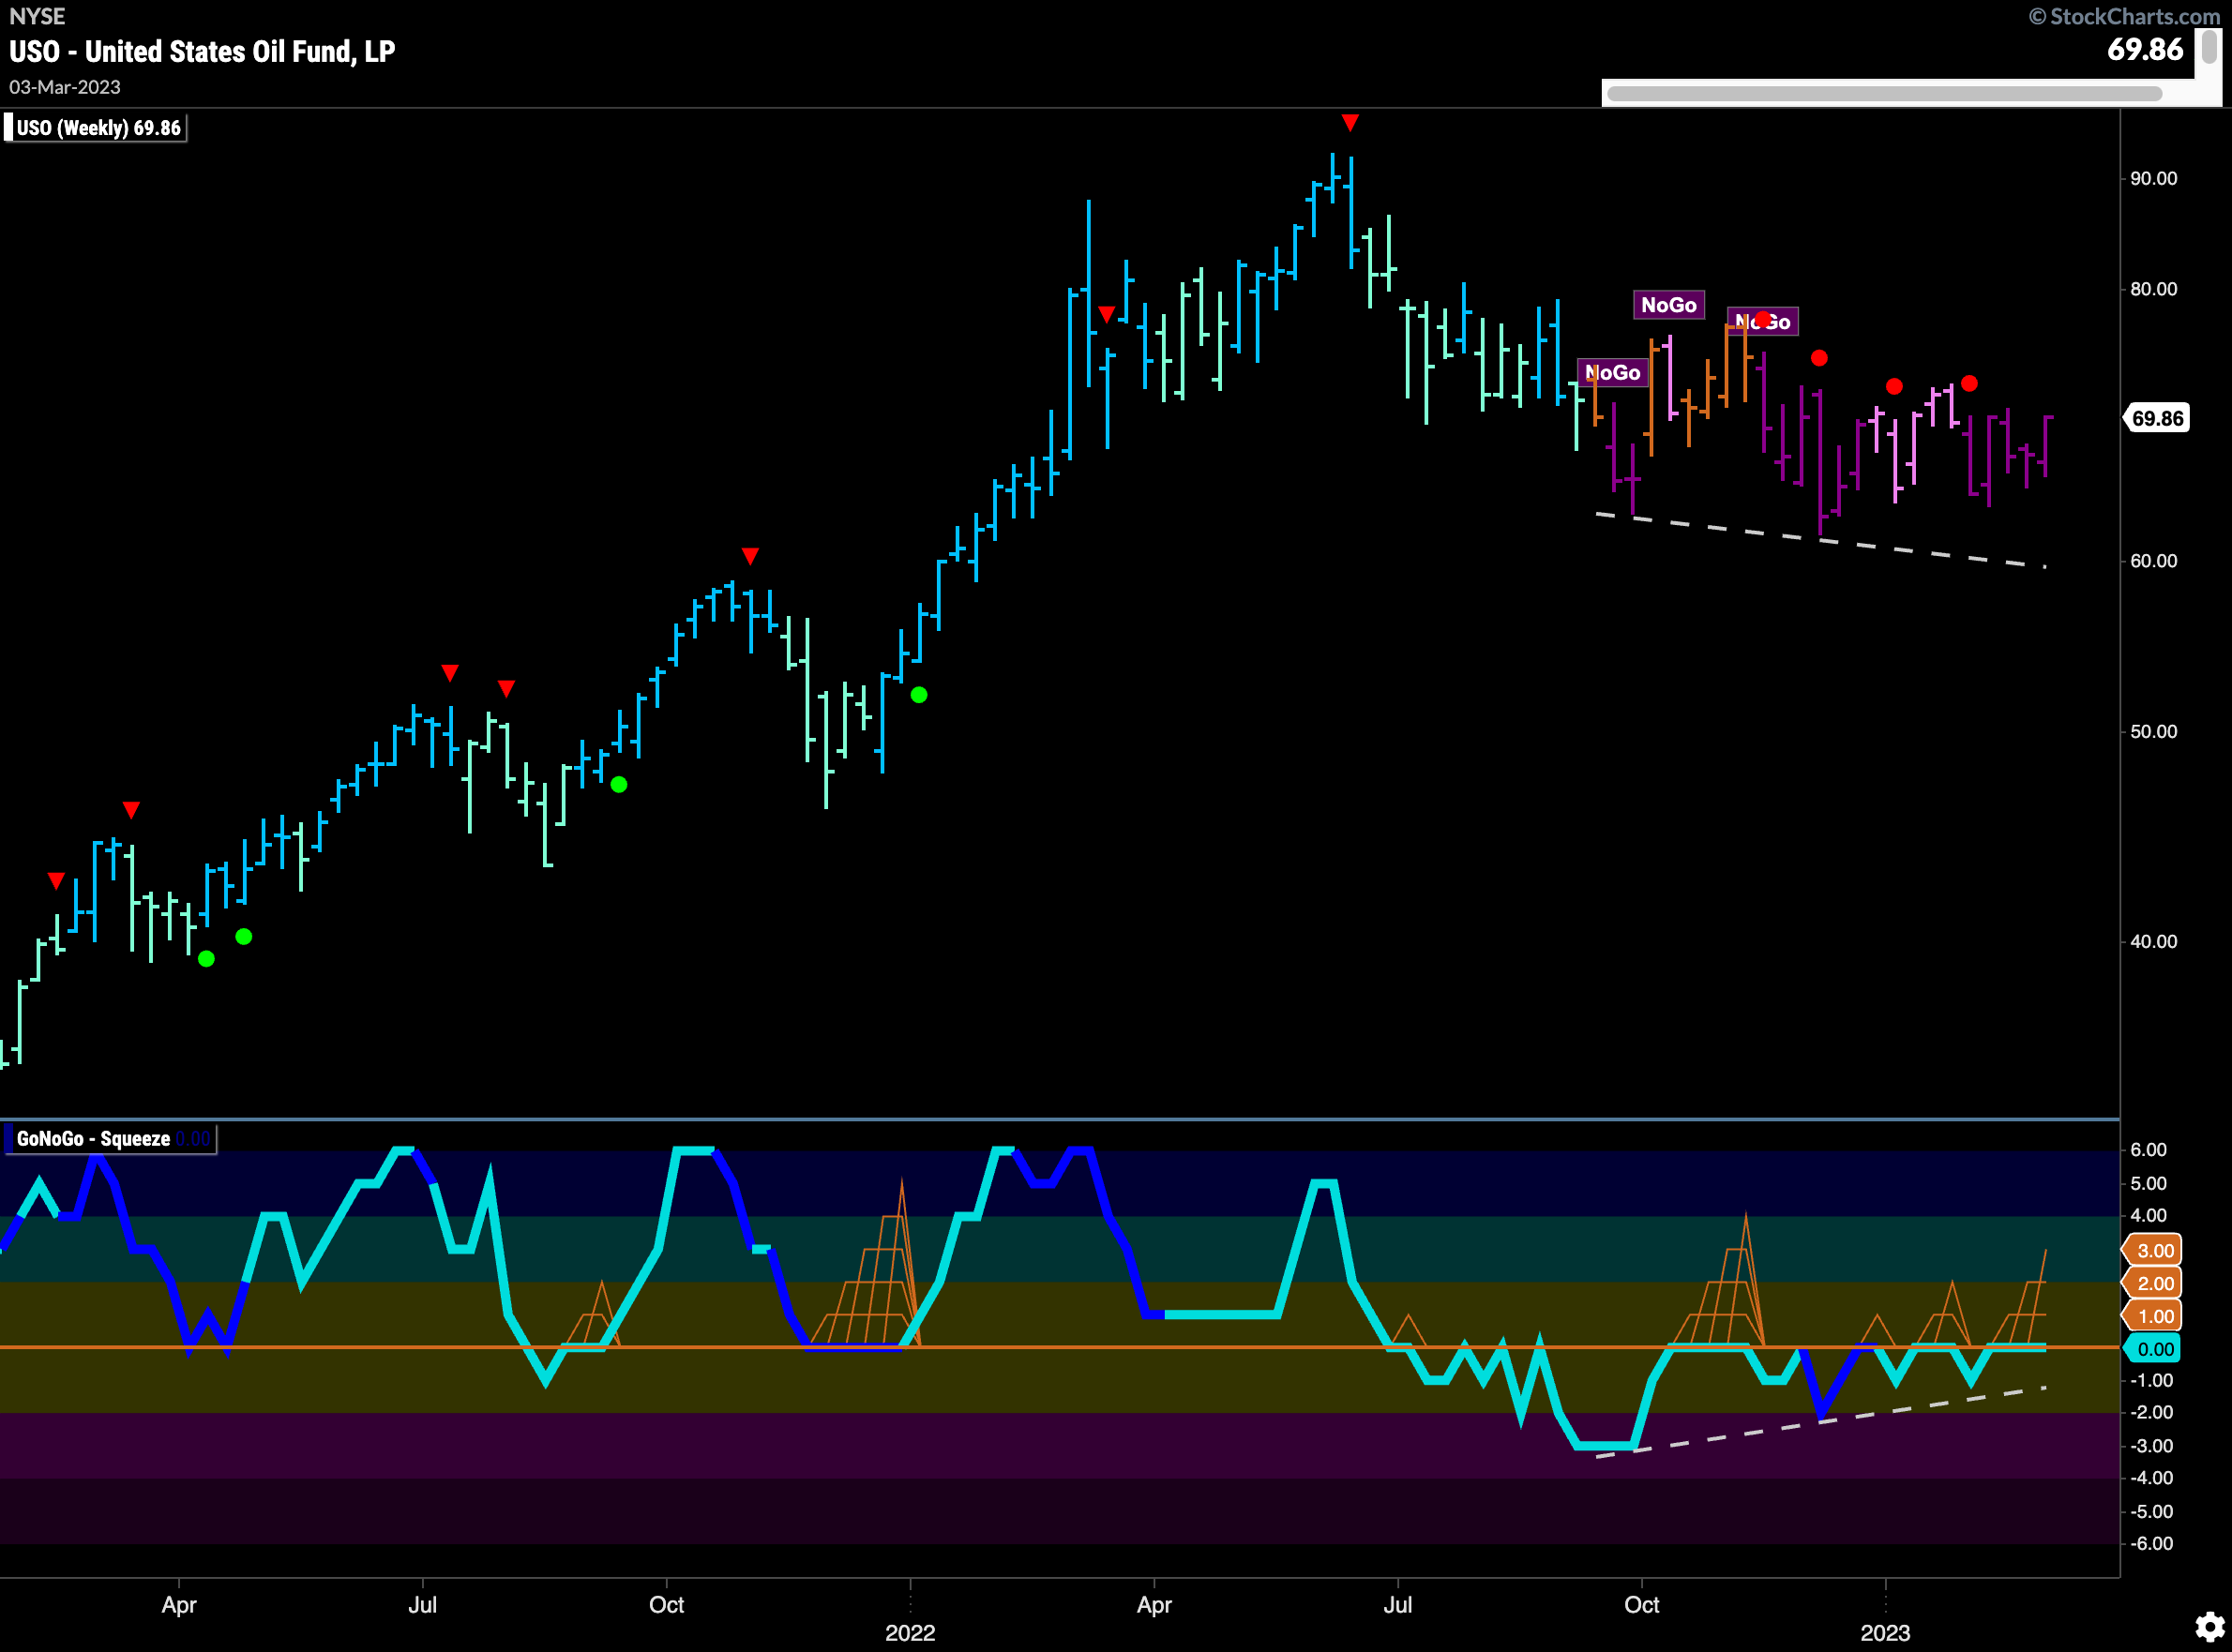Click the 60.00 price axis label
This screenshot has width=2232, height=1652.
click(2153, 561)
